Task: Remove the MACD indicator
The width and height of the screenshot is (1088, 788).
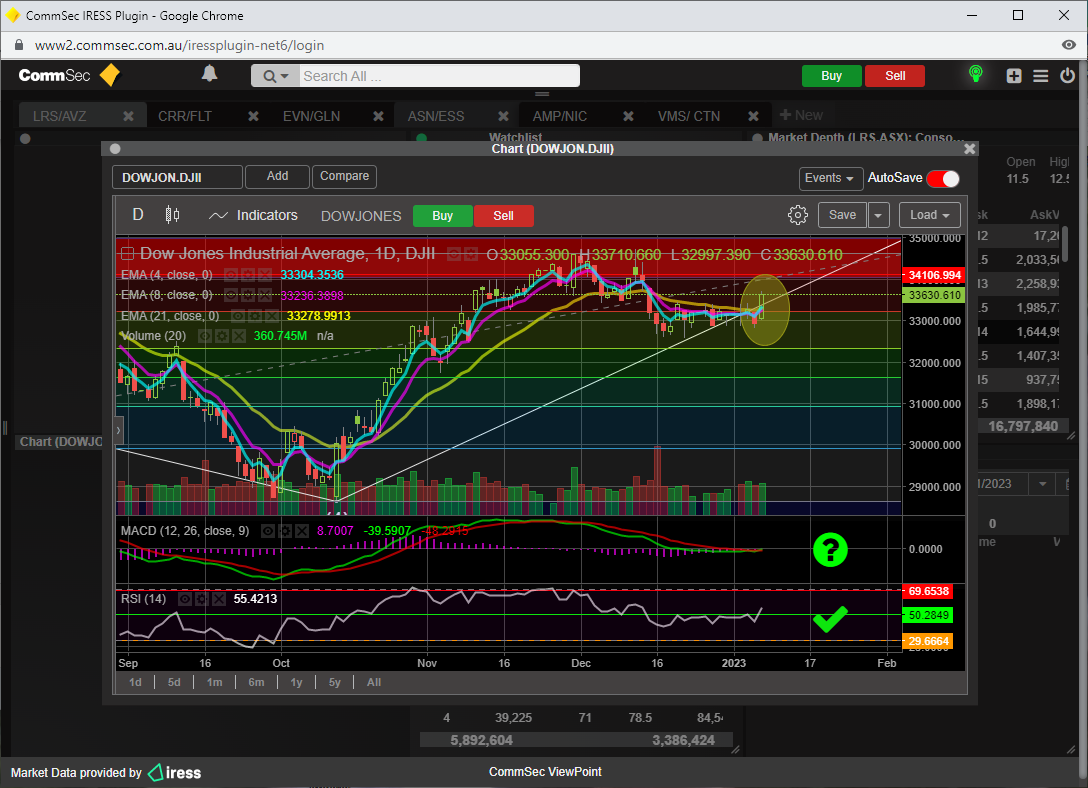Action: tap(301, 531)
